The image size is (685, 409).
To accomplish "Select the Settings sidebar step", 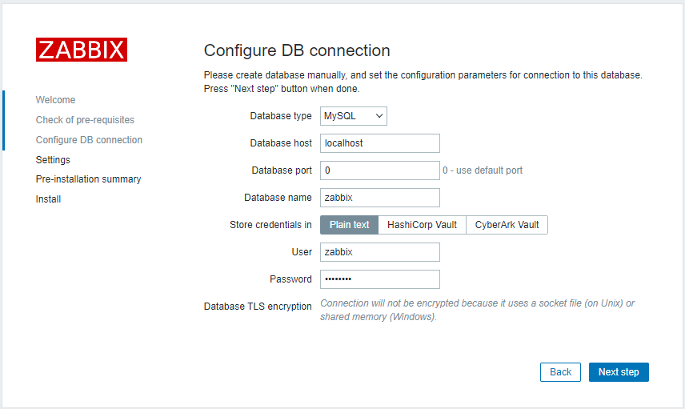I will pos(53,159).
